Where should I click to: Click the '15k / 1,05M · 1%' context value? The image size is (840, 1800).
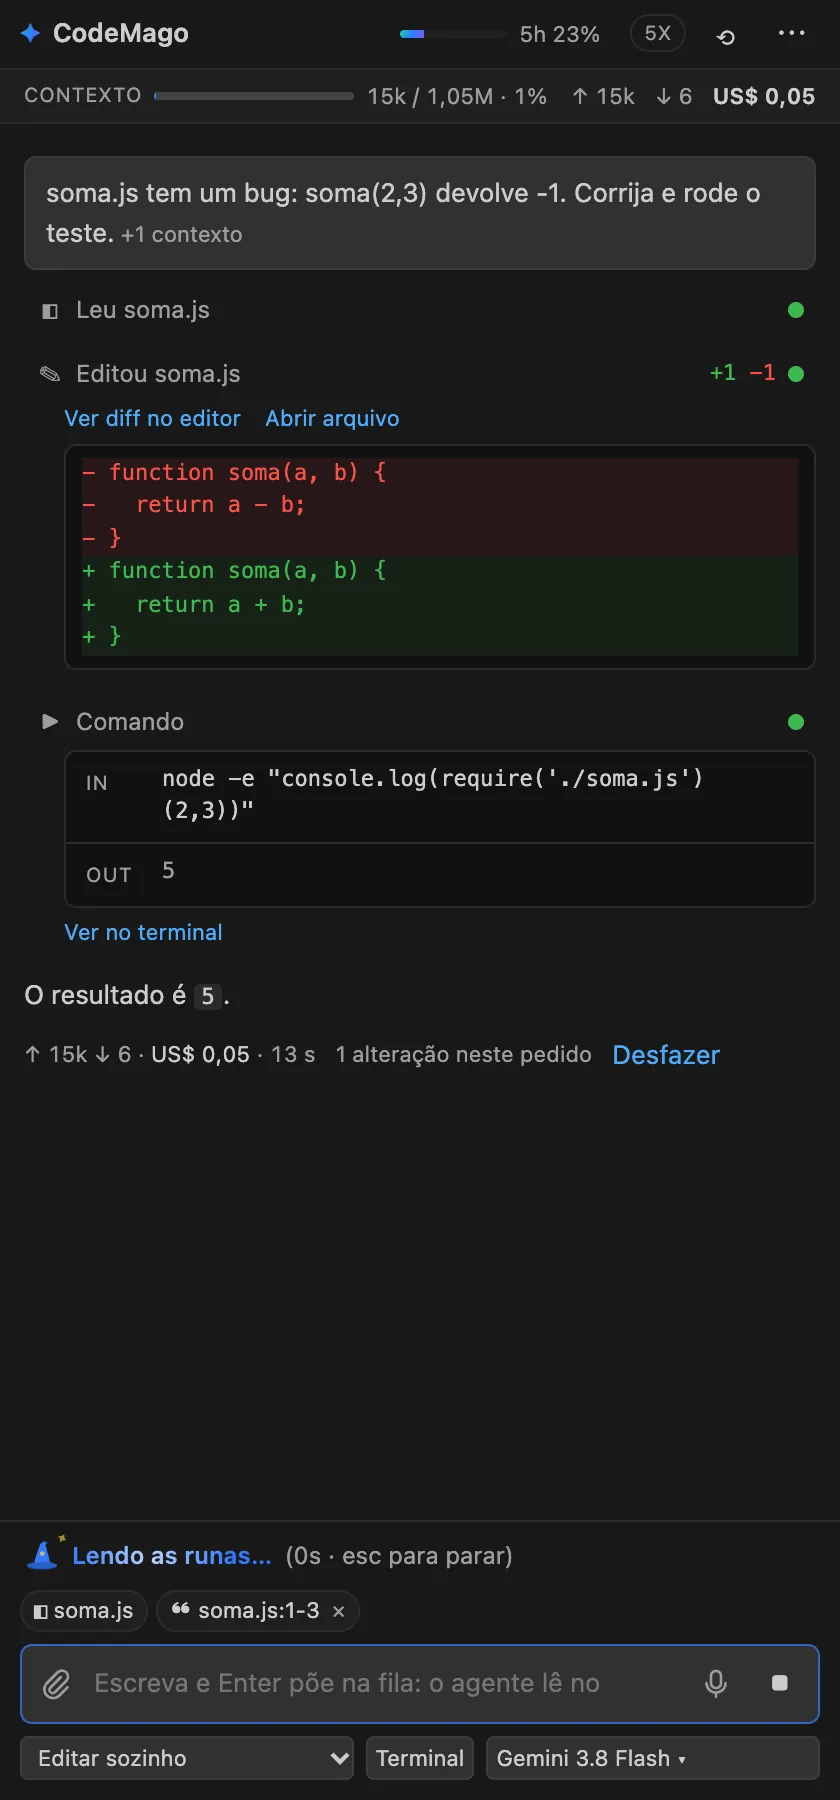(x=457, y=96)
